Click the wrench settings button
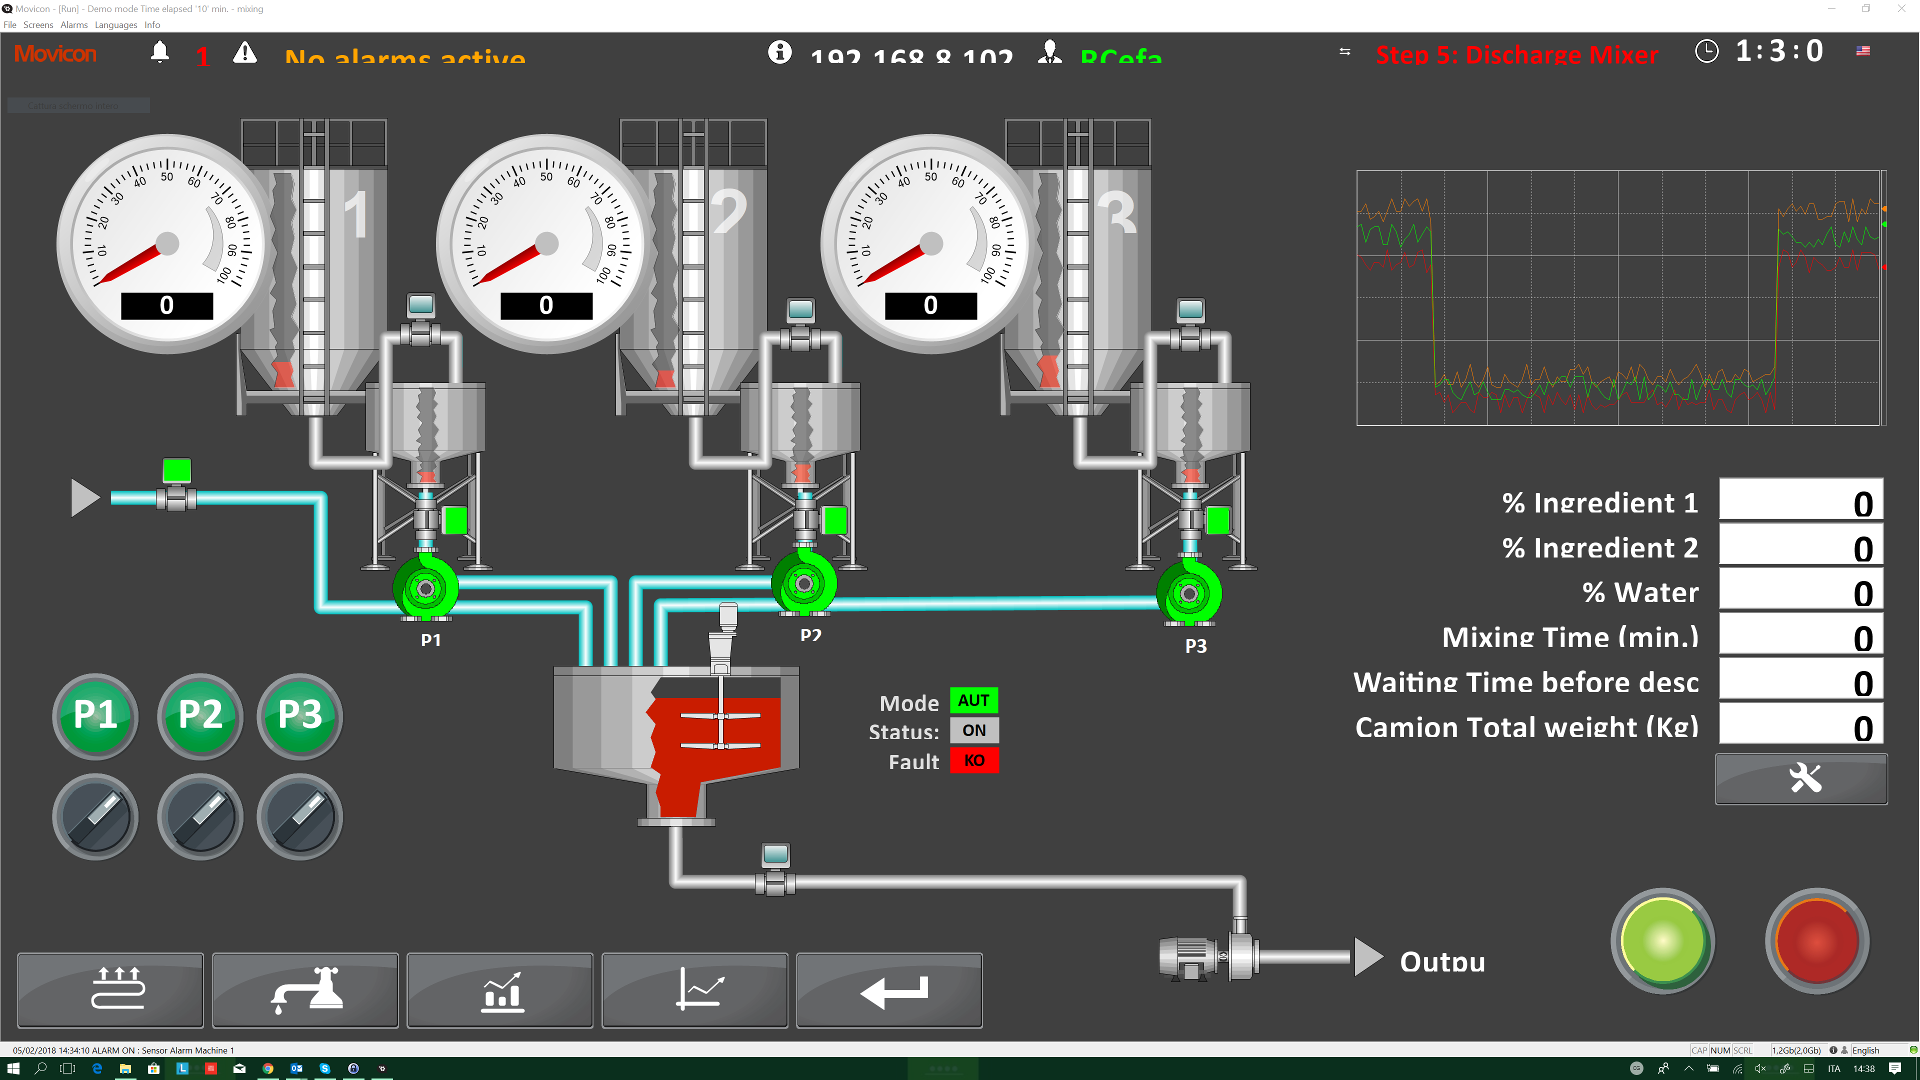Screen dimensions: 1920x1080 point(1801,779)
